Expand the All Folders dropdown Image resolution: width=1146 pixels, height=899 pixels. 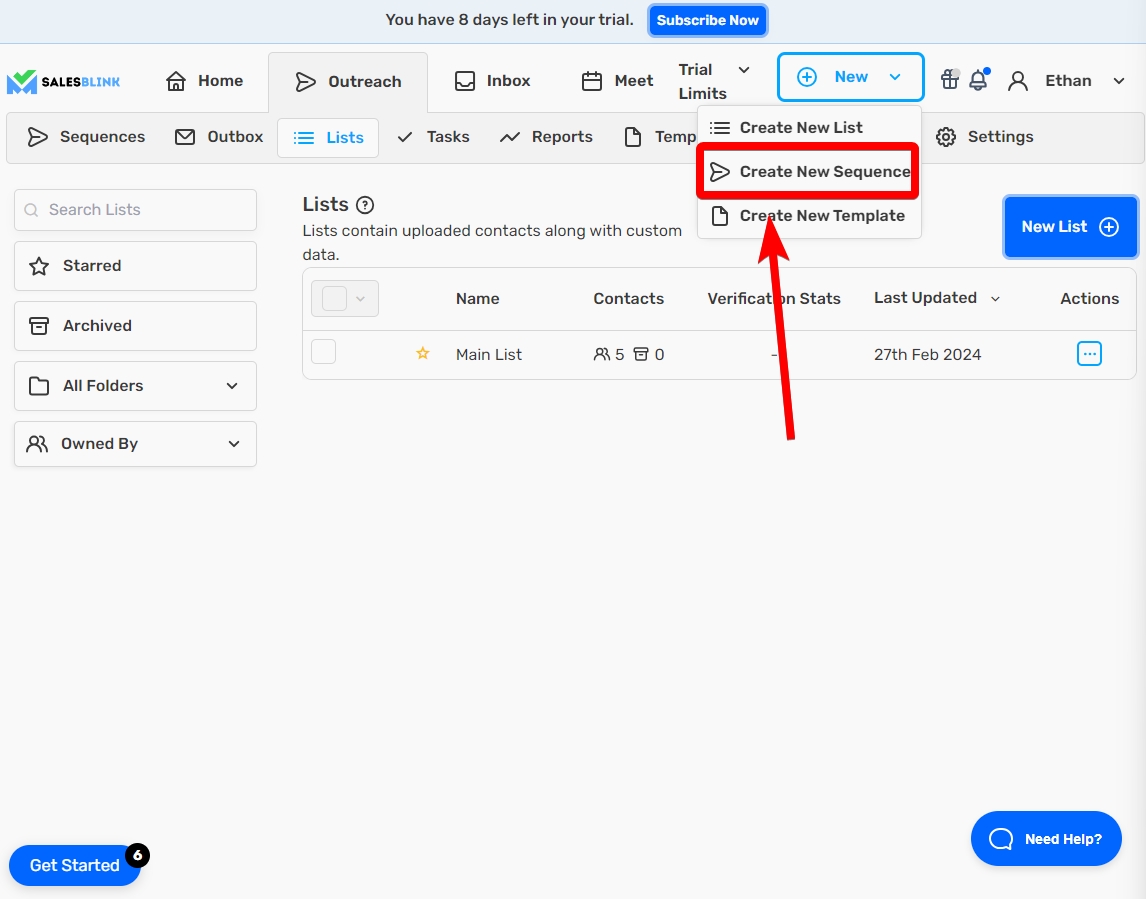[135, 386]
